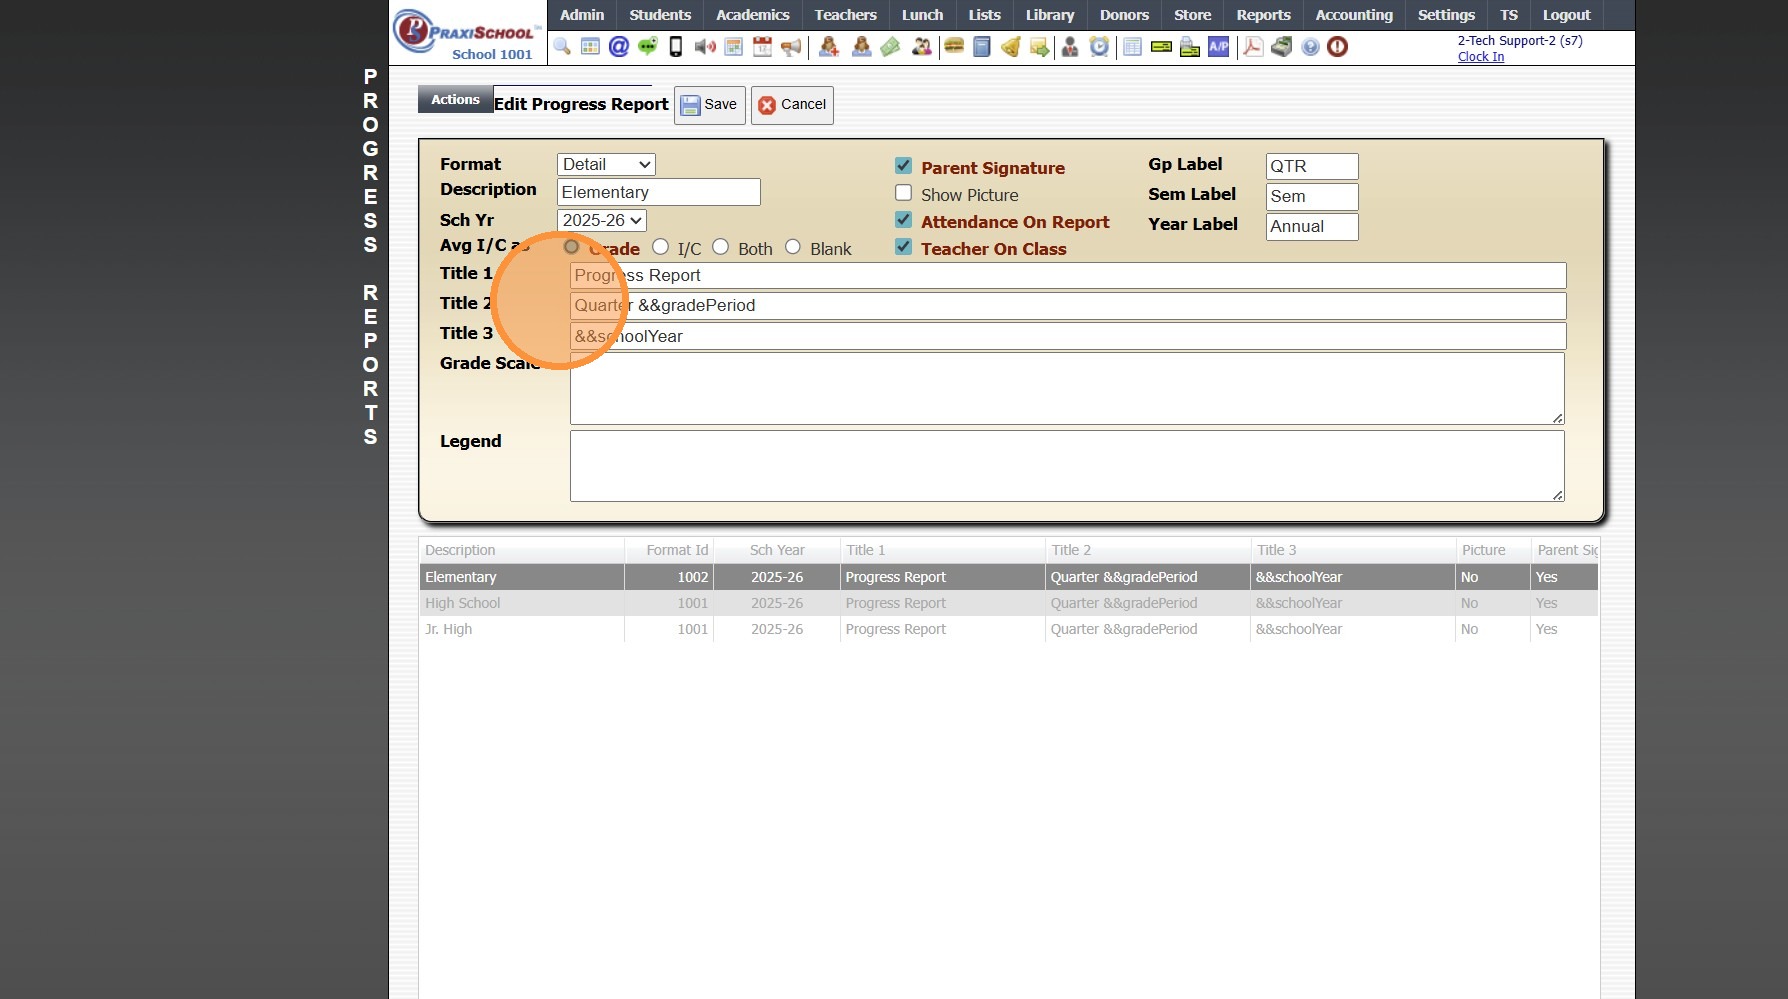Open the hamburger lunch icon

click(954, 47)
